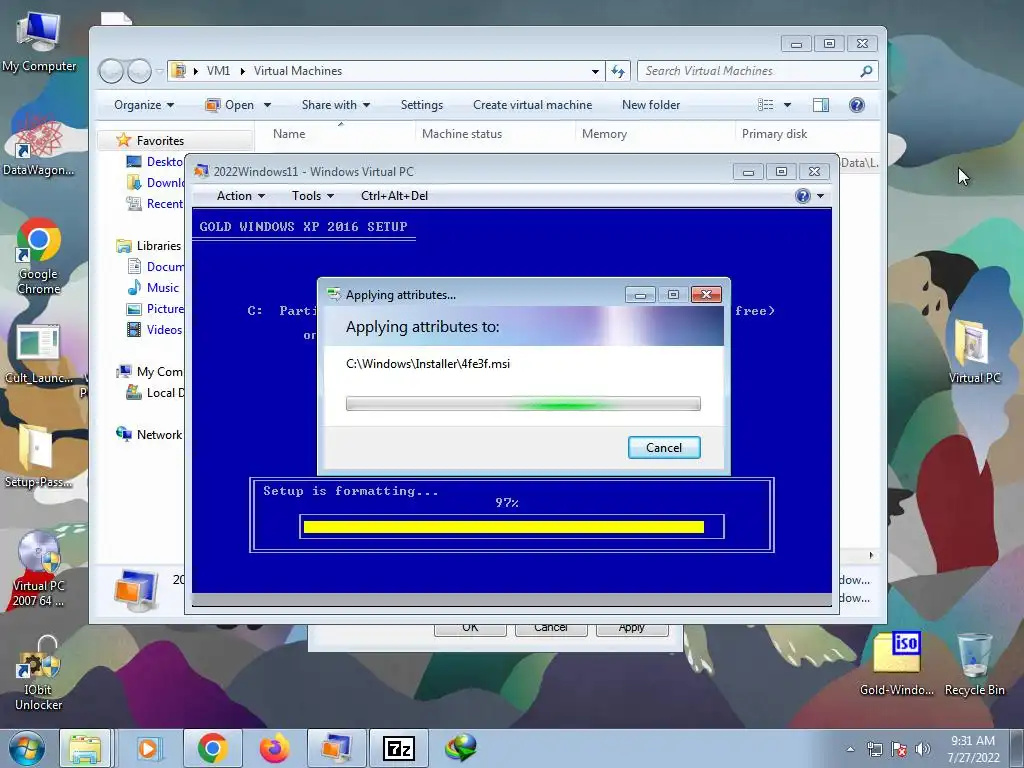The image size is (1024, 768).
Task: Toggle the preview pane icon
Action: pyautogui.click(x=821, y=105)
